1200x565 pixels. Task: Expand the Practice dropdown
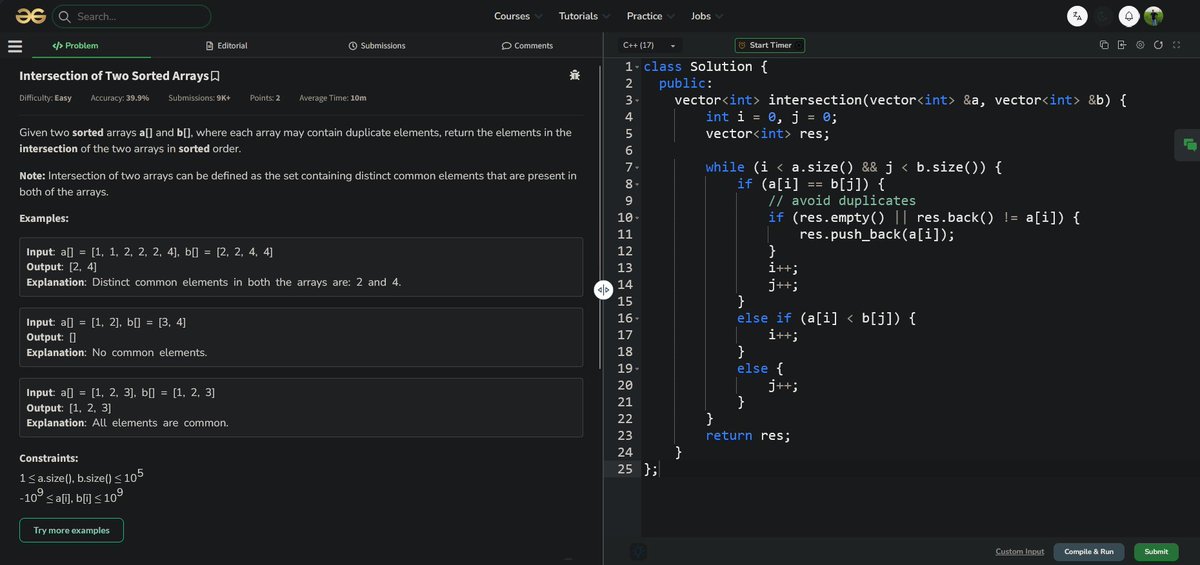[650, 16]
